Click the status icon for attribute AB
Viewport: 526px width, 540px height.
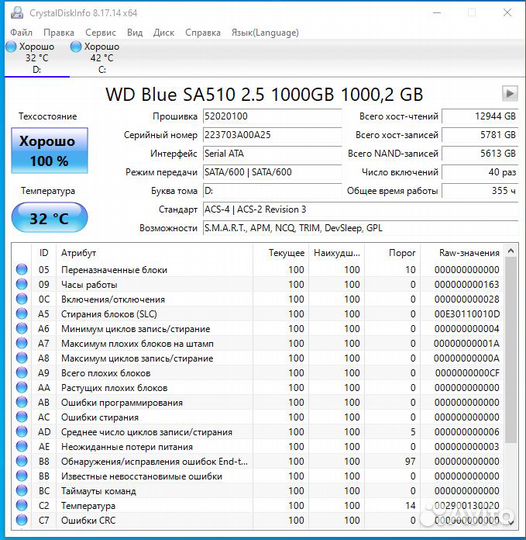pos(22,402)
